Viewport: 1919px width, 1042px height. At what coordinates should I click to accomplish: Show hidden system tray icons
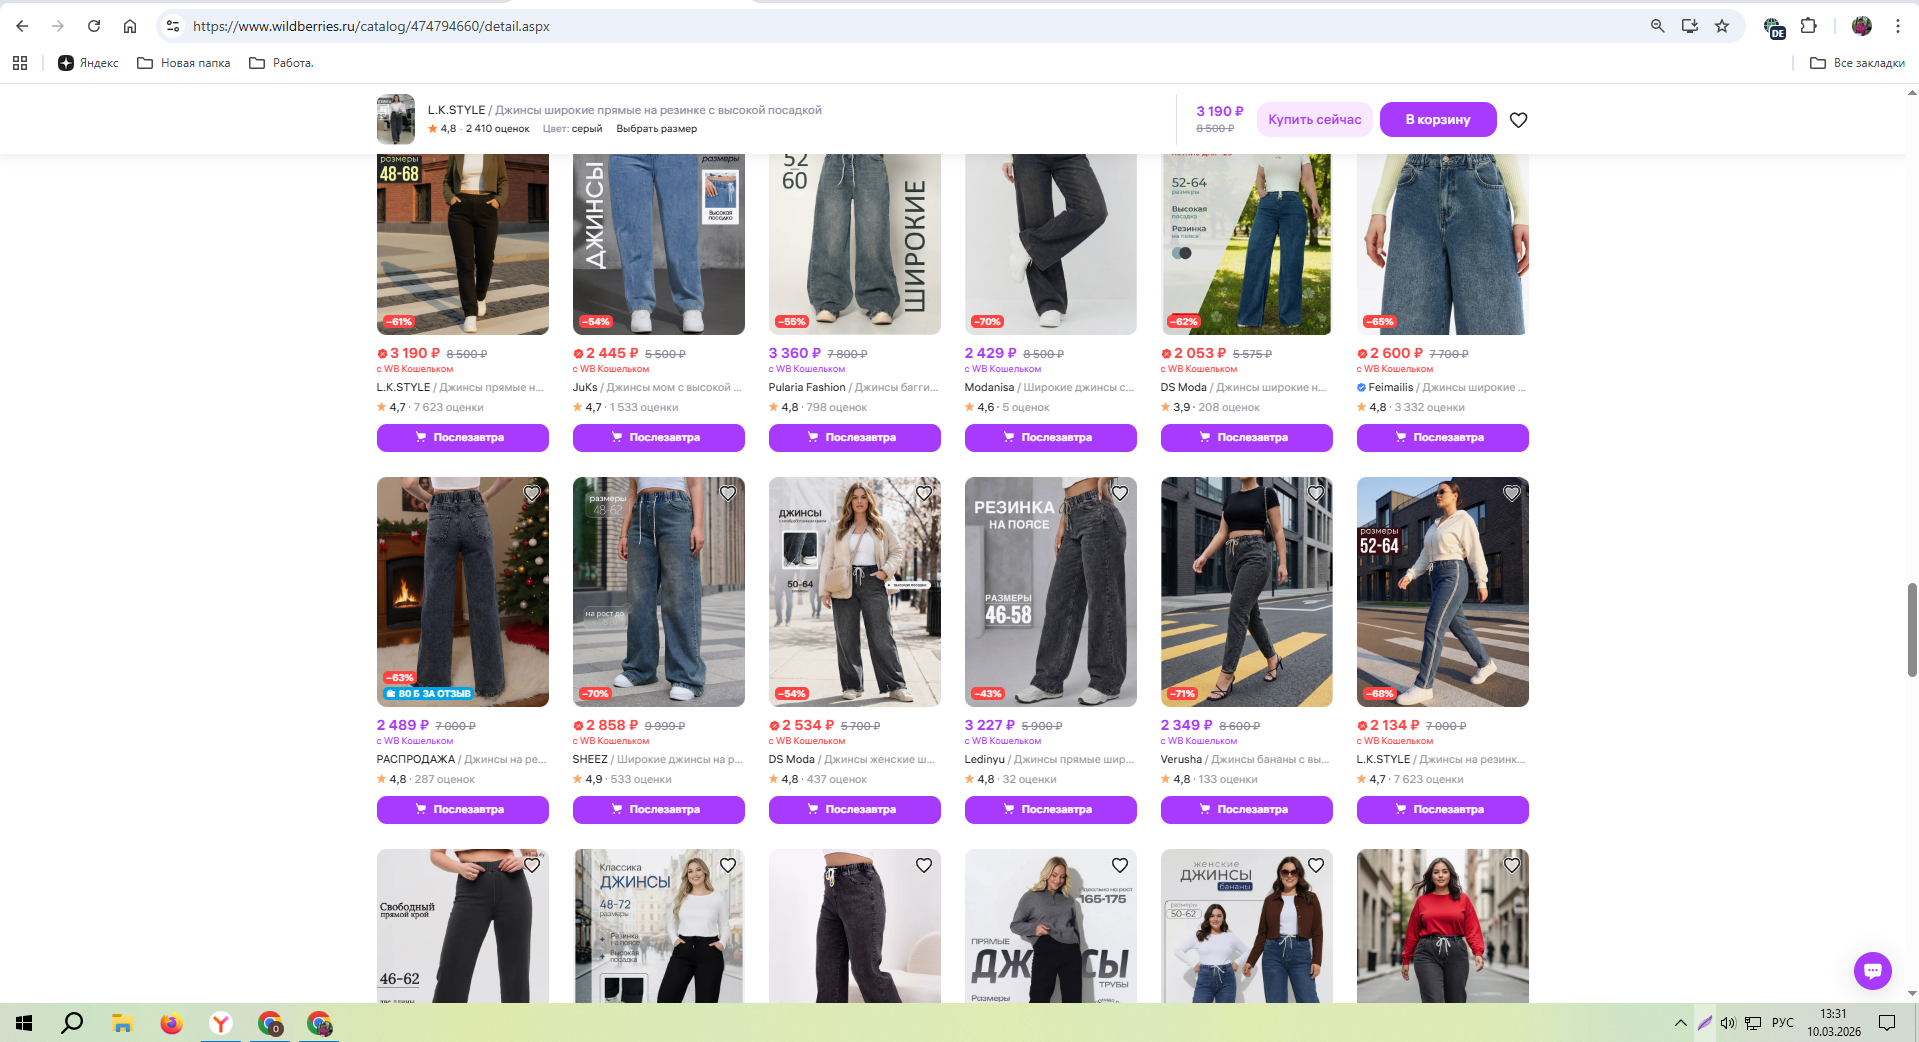(x=1680, y=1023)
